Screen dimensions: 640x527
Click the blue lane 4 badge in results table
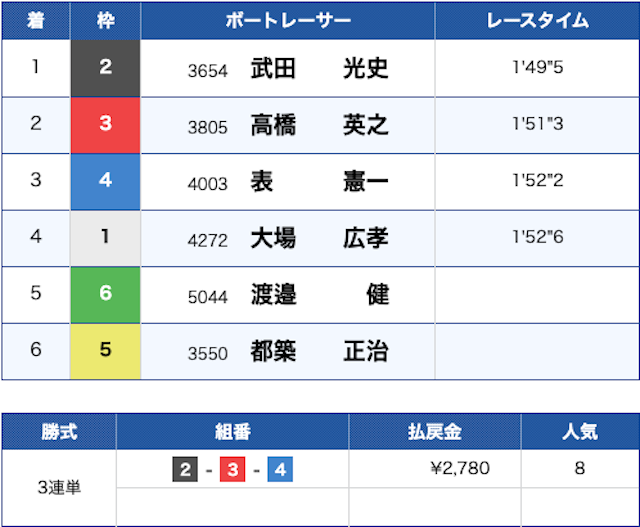click(105, 182)
